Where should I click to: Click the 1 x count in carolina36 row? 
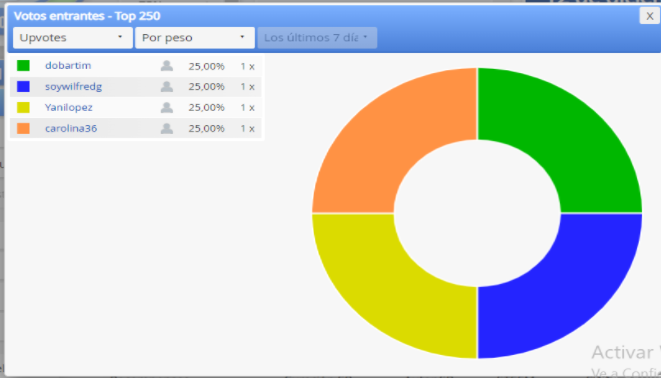tap(247, 129)
